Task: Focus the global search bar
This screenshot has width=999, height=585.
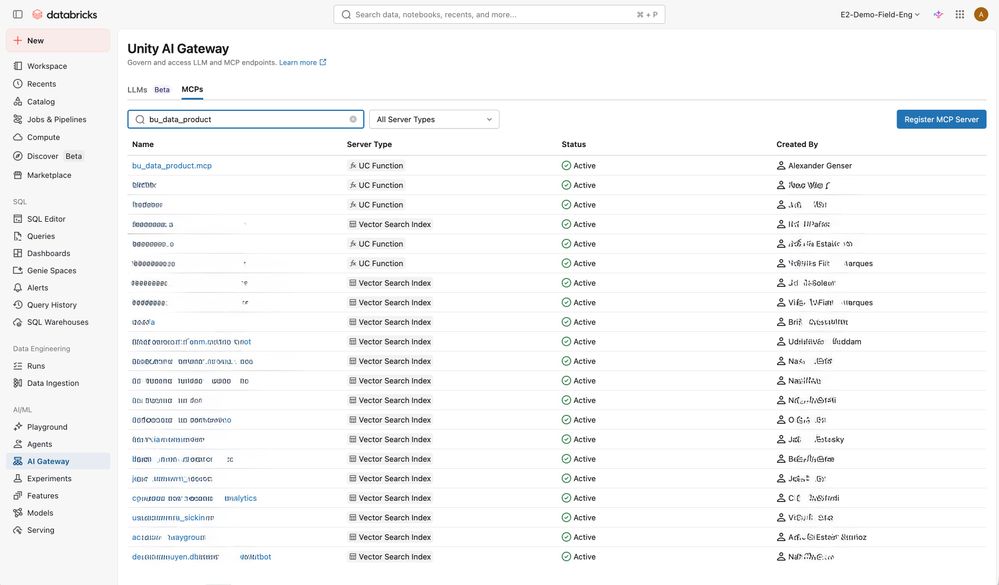Action: click(x=499, y=15)
